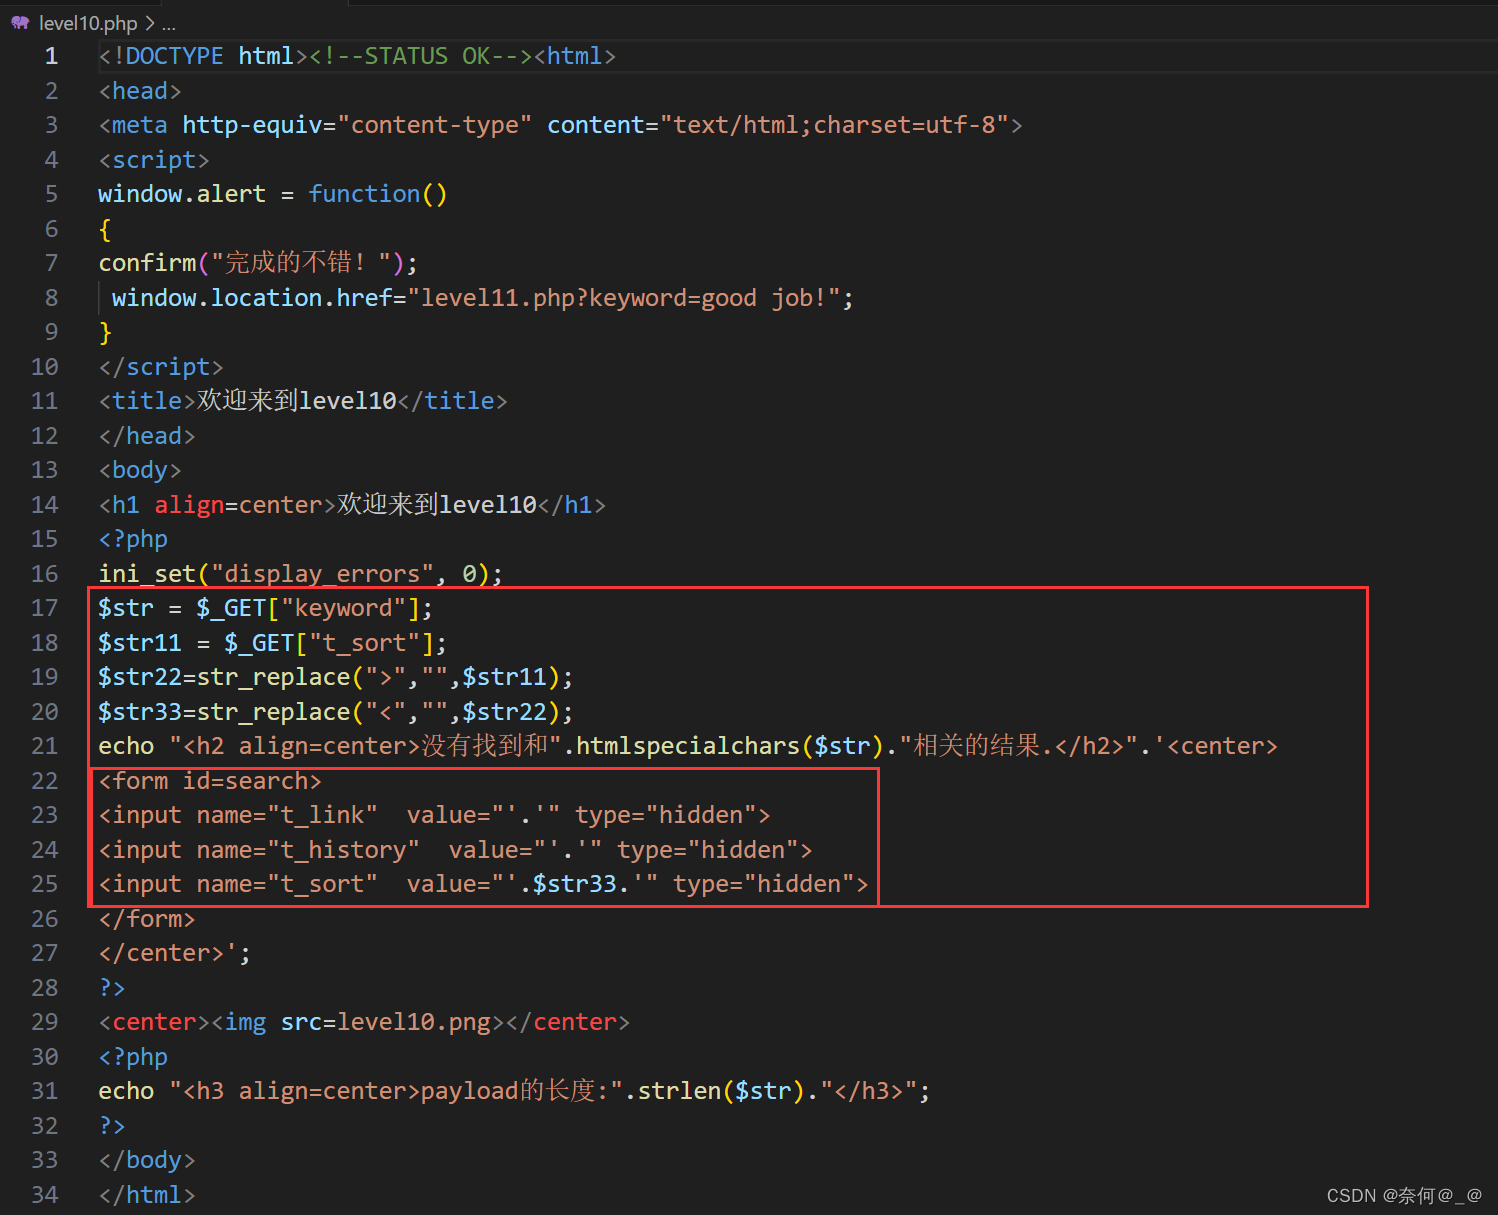This screenshot has width=1498, height=1215.
Task: Click the opening yellow brace on line 6
Action: [105, 229]
